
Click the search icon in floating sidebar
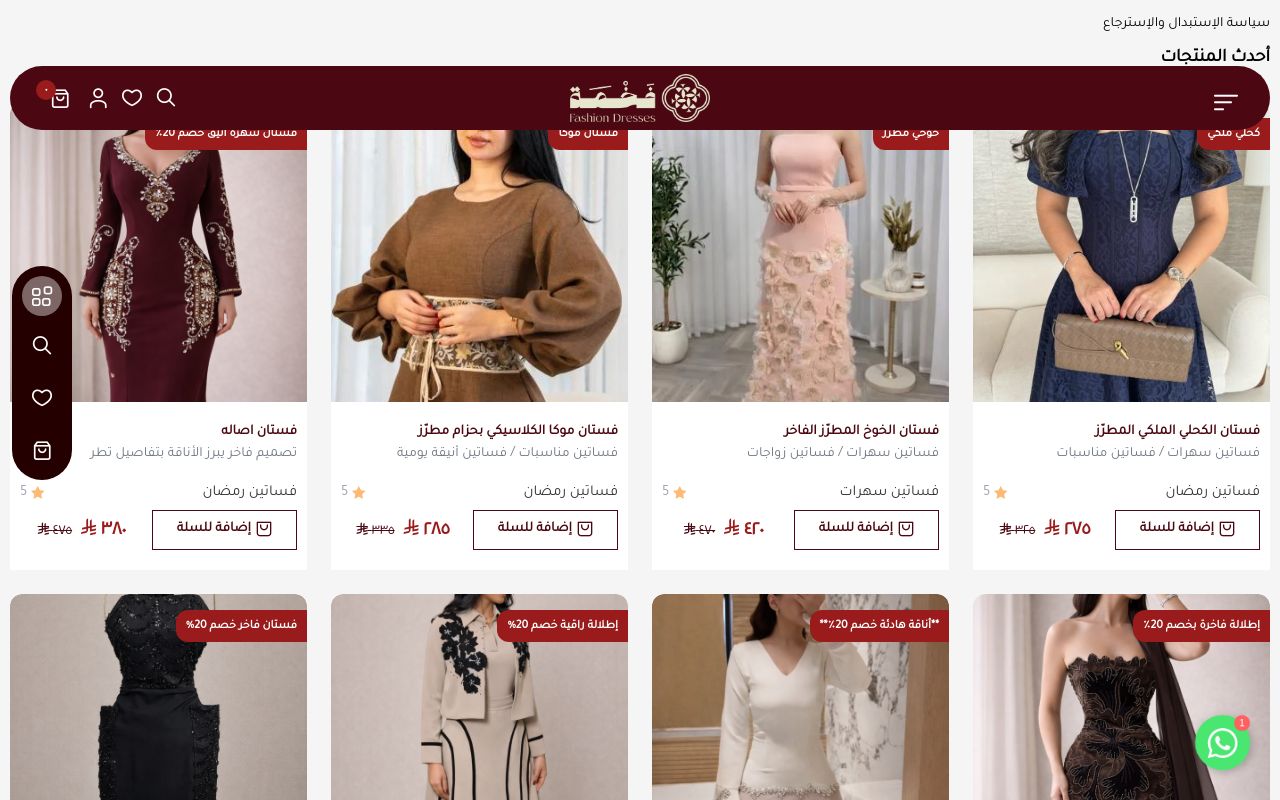coord(42,345)
